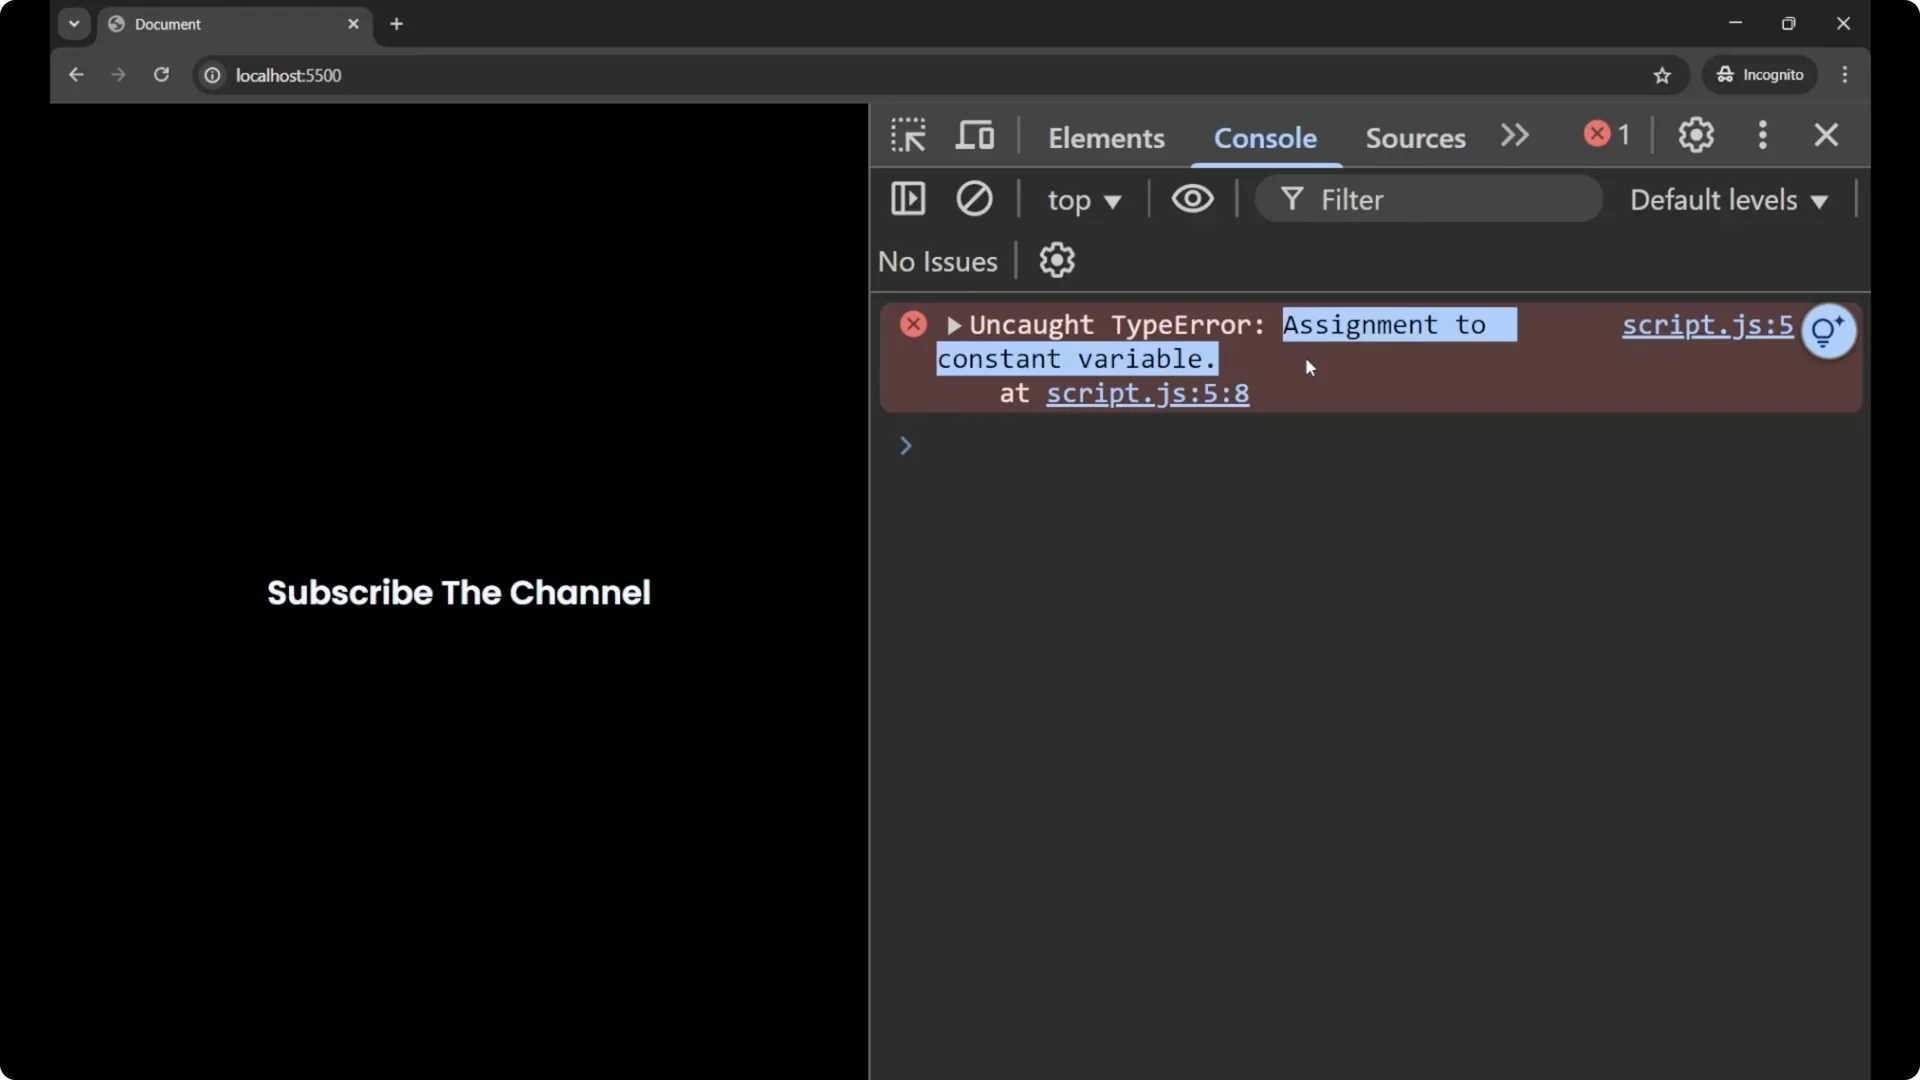
Task: Click the red error counter badge
Action: [1606, 134]
